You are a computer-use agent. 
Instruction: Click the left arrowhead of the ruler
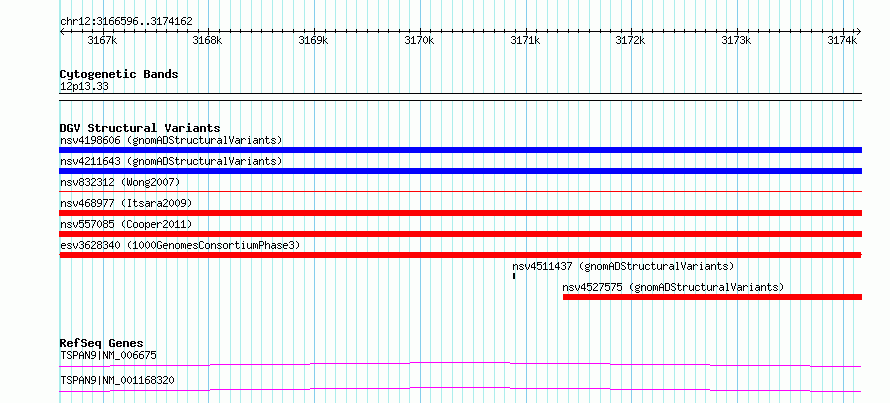pos(62,32)
